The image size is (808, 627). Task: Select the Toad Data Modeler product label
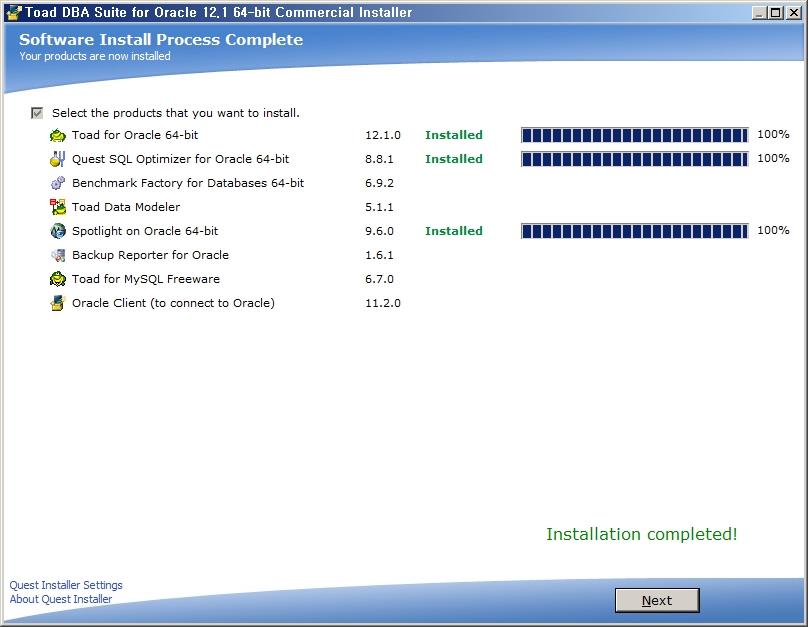coord(126,207)
